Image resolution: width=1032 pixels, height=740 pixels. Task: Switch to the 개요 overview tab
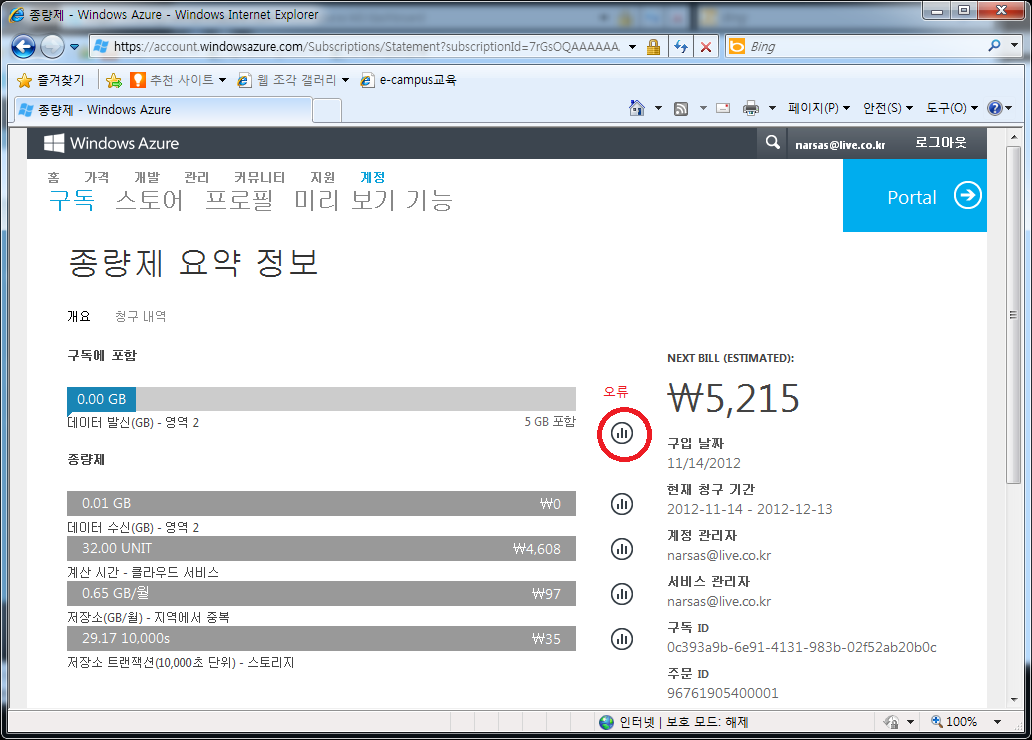pyautogui.click(x=78, y=317)
